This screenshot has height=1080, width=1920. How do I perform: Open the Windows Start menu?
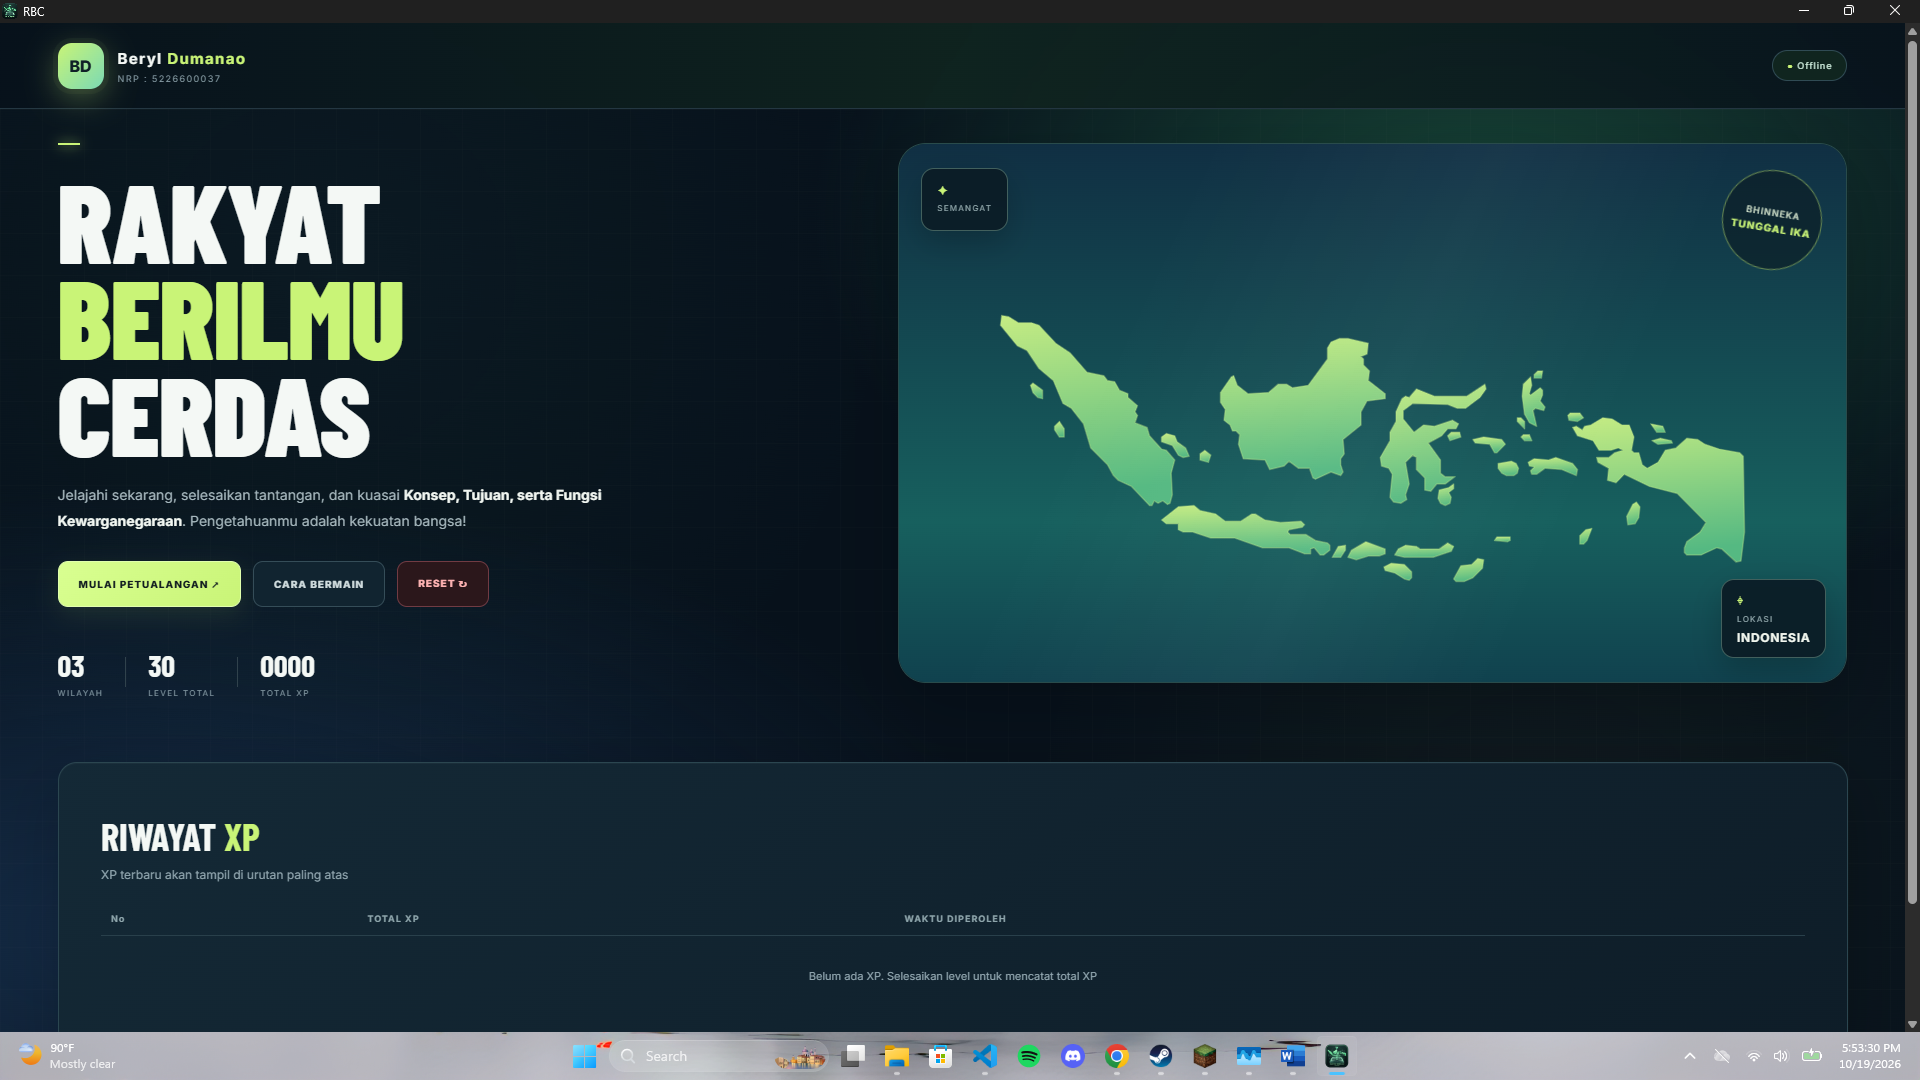tap(585, 1056)
